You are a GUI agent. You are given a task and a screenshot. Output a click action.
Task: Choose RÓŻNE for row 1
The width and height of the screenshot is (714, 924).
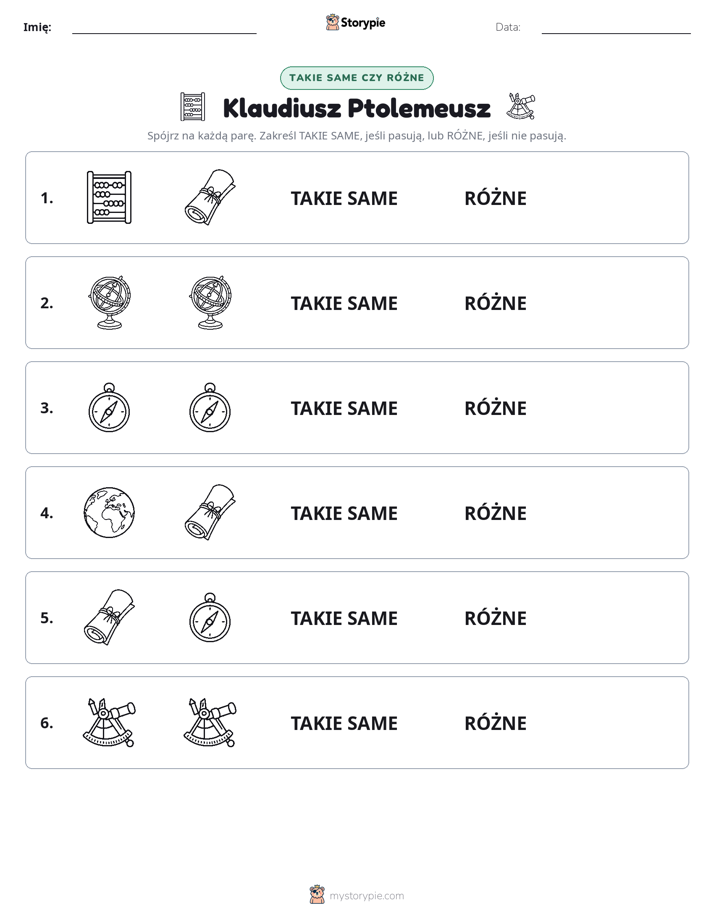pyautogui.click(x=495, y=198)
